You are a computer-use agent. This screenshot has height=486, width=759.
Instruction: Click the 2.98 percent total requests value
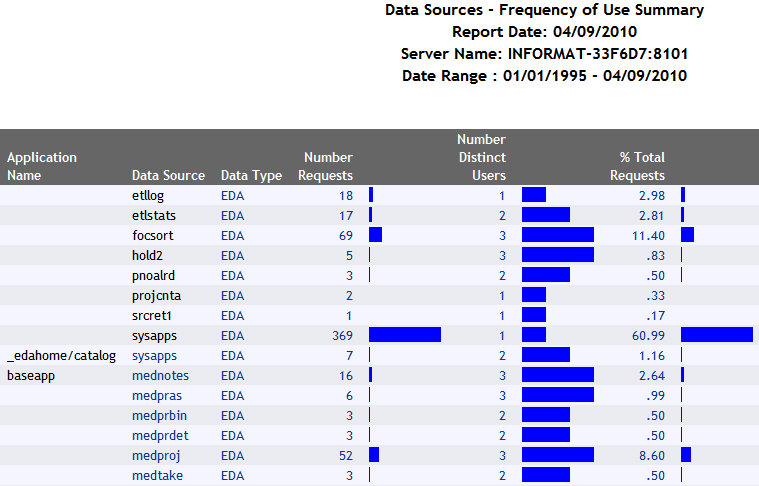pyautogui.click(x=652, y=196)
